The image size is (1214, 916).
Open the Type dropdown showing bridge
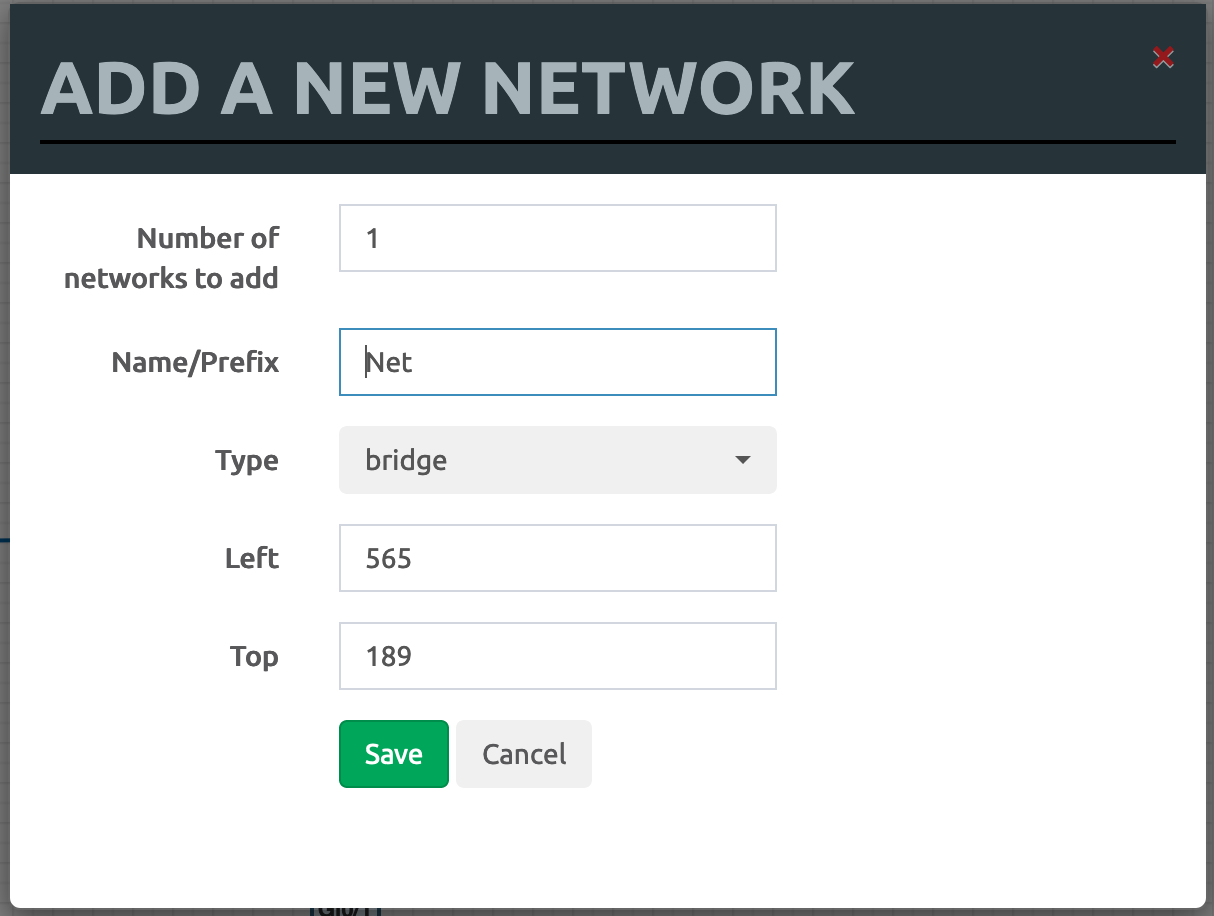(x=558, y=460)
